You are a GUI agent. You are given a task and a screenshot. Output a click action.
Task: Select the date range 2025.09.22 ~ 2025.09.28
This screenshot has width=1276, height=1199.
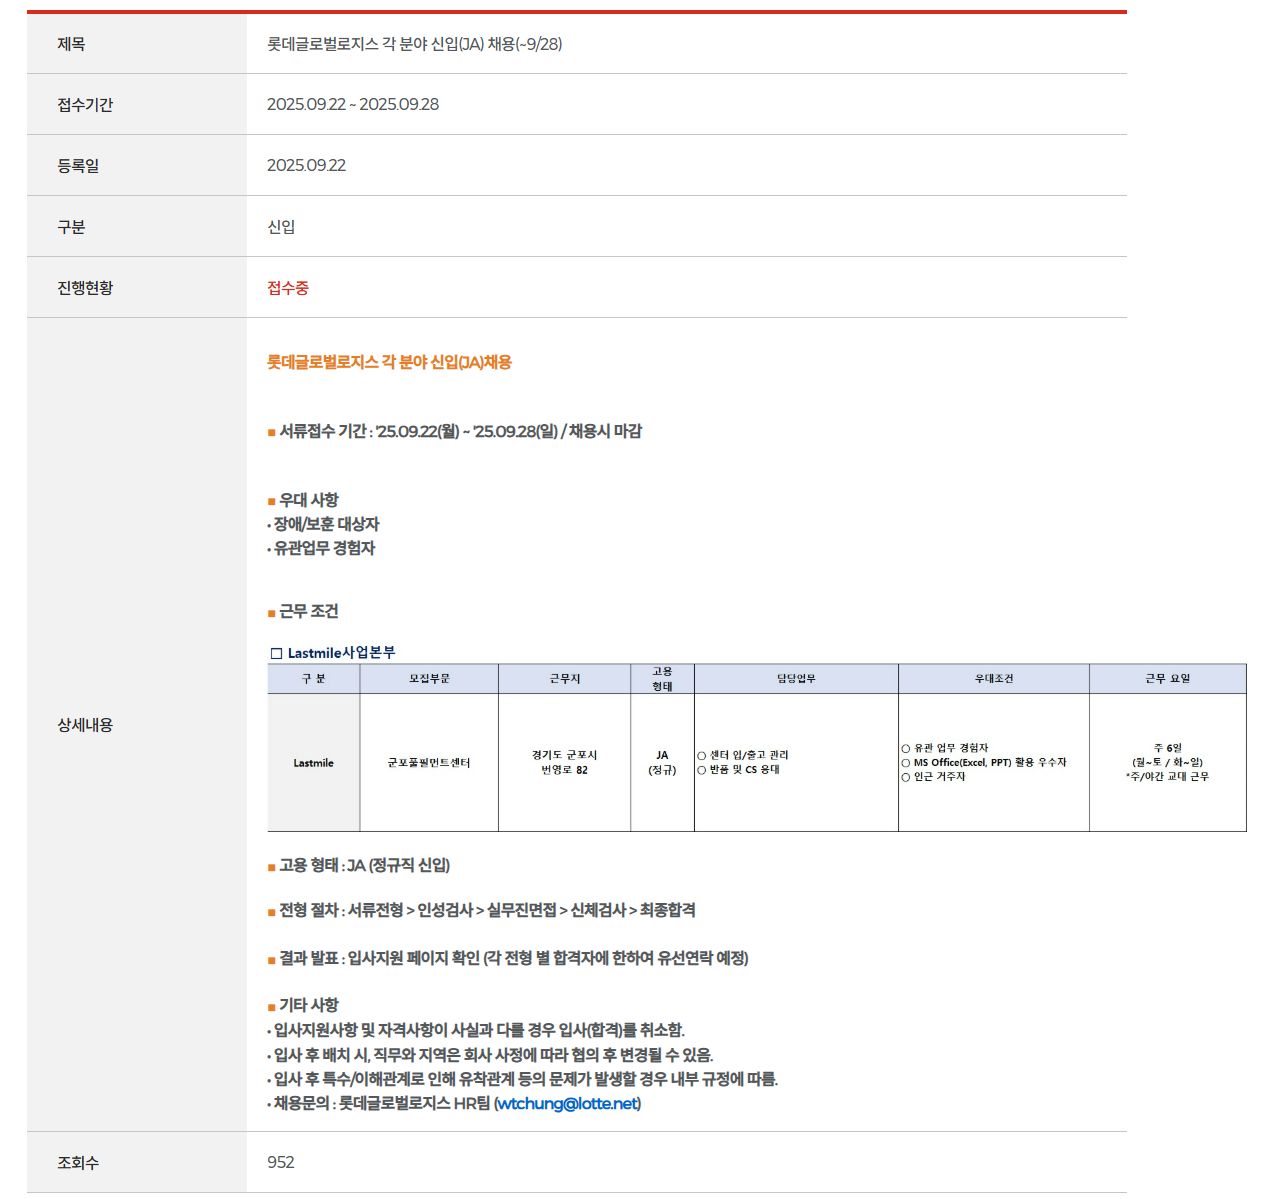(x=353, y=104)
